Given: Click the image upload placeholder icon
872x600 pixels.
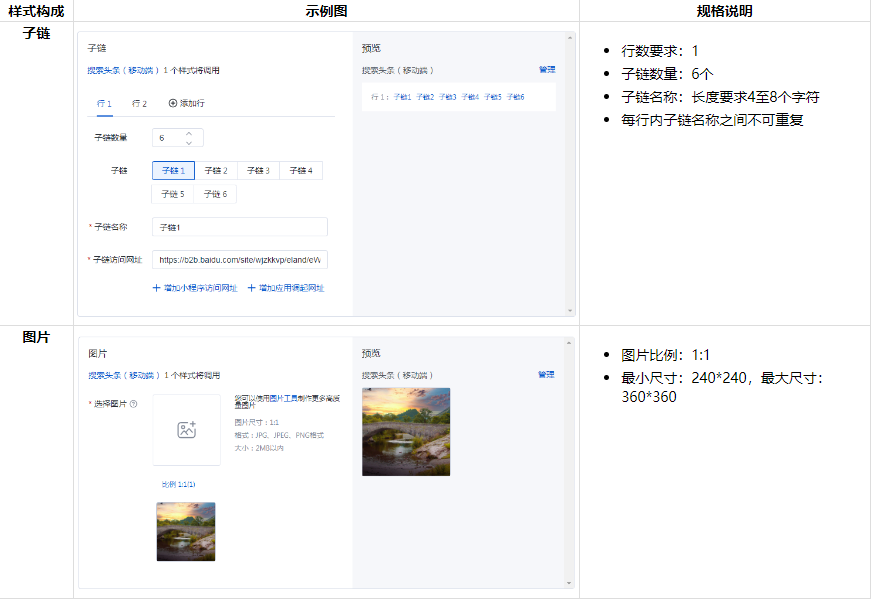Looking at the screenshot, I should 186,429.
